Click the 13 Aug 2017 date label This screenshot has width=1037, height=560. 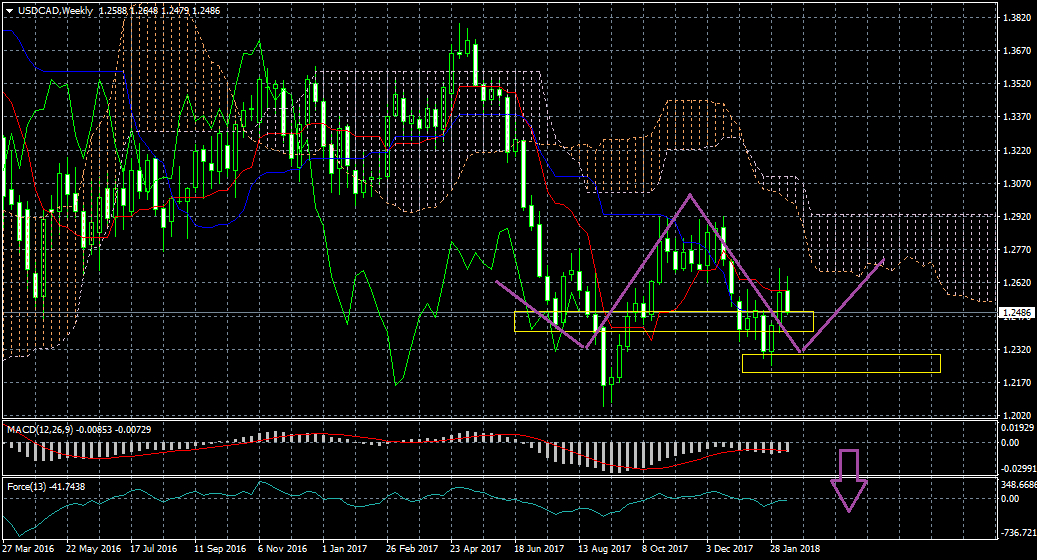tap(604, 549)
